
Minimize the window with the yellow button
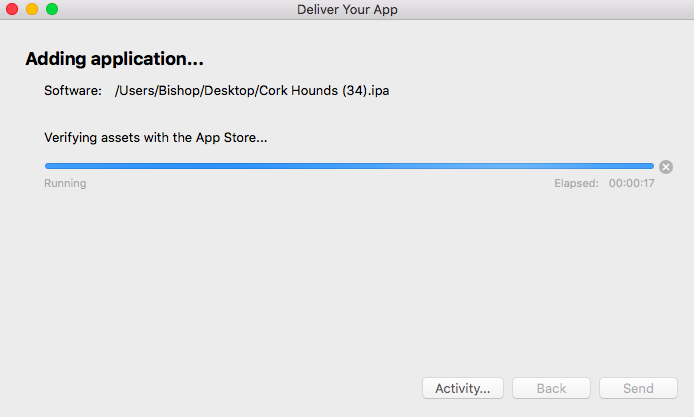pyautogui.click(x=32, y=10)
